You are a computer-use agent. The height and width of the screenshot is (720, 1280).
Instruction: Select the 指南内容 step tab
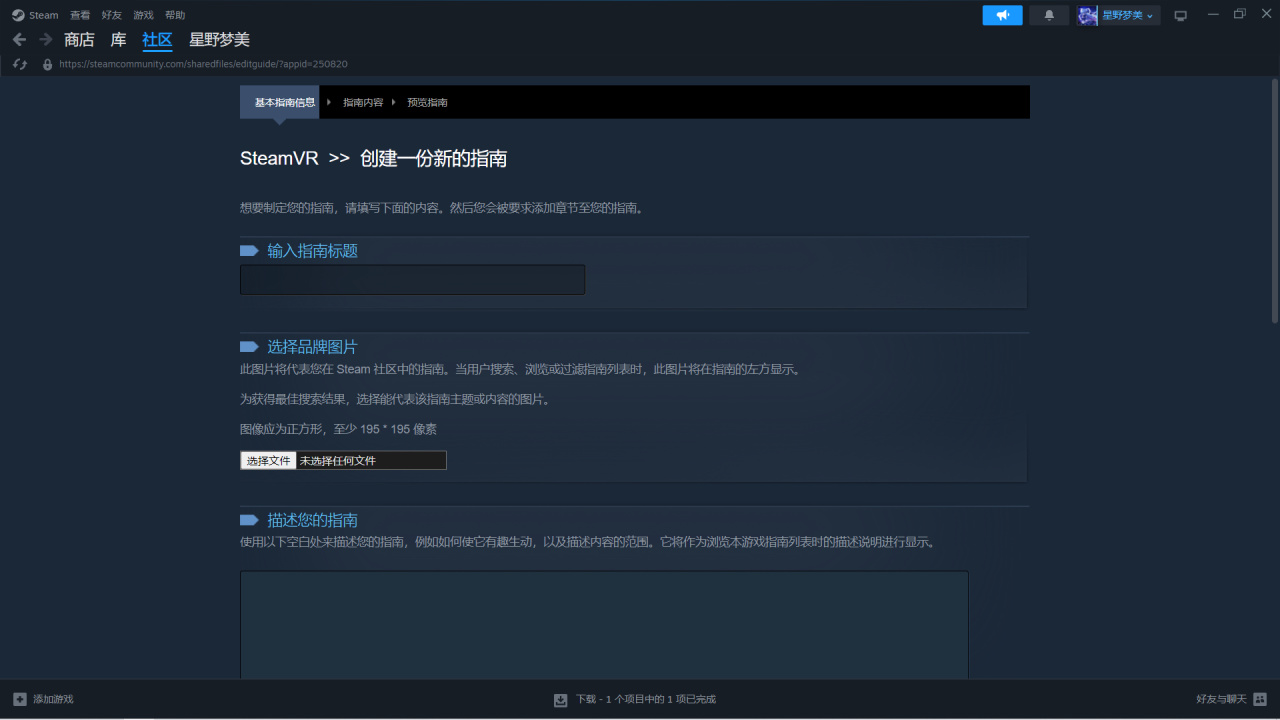[x=363, y=102]
